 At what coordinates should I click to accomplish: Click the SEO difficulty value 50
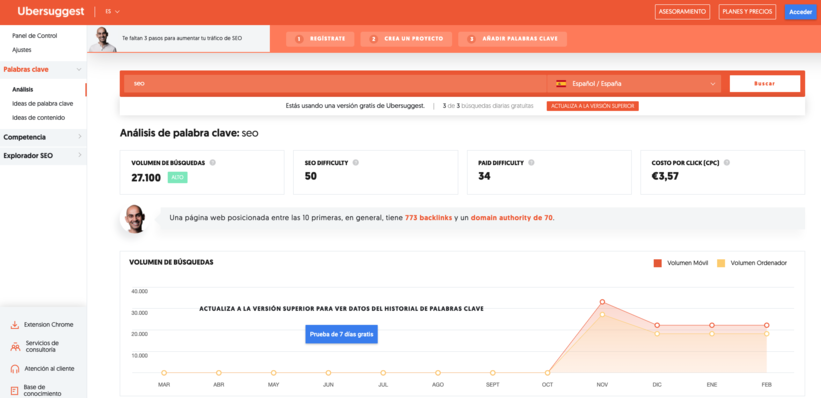[x=310, y=176]
